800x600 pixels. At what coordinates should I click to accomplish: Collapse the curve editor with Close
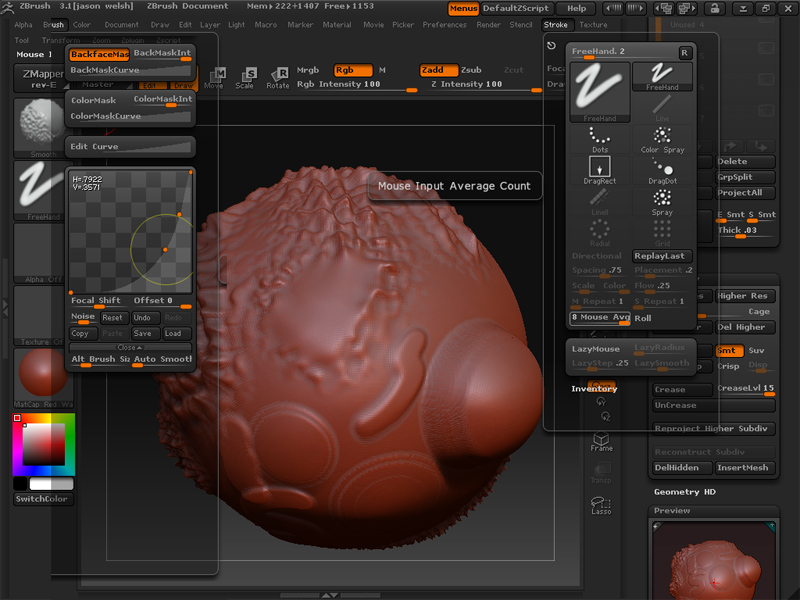(x=130, y=347)
